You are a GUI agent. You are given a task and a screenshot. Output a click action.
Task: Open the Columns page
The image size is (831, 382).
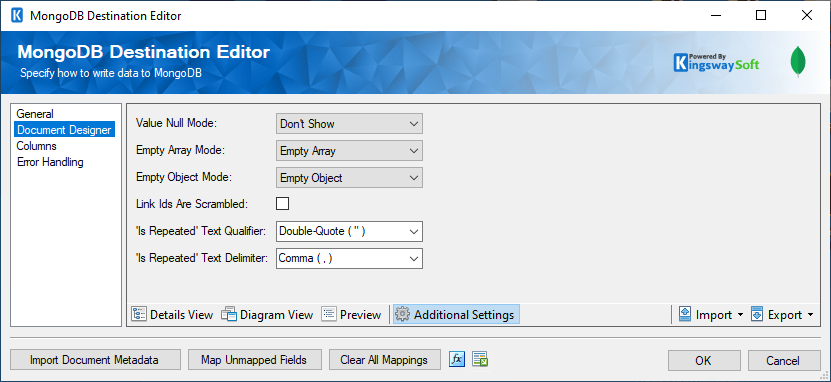click(x=37, y=146)
